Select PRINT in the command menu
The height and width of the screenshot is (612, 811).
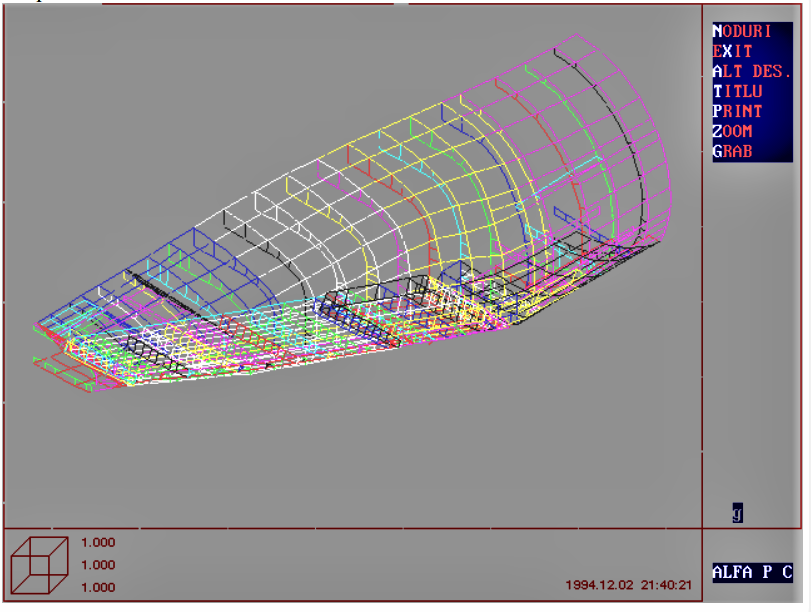(x=737, y=111)
